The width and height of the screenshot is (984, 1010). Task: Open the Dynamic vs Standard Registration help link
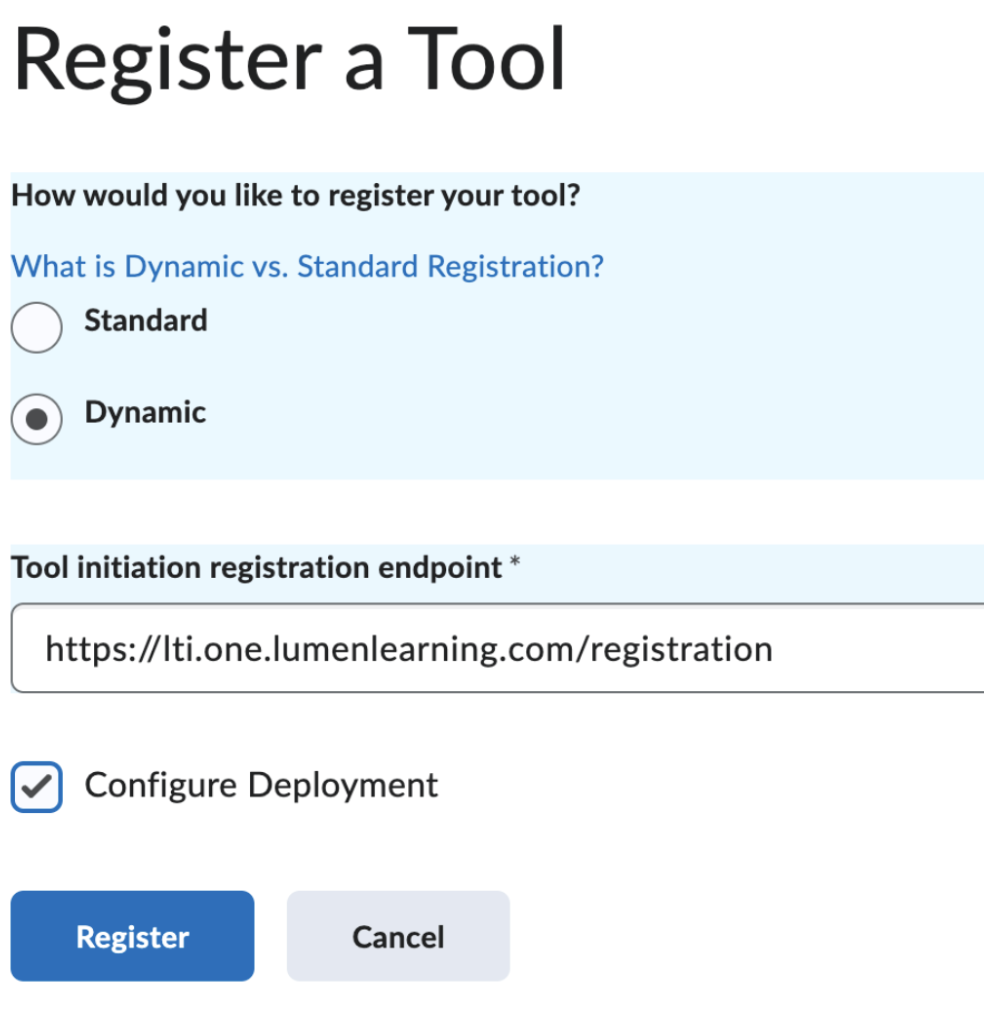tap(306, 266)
